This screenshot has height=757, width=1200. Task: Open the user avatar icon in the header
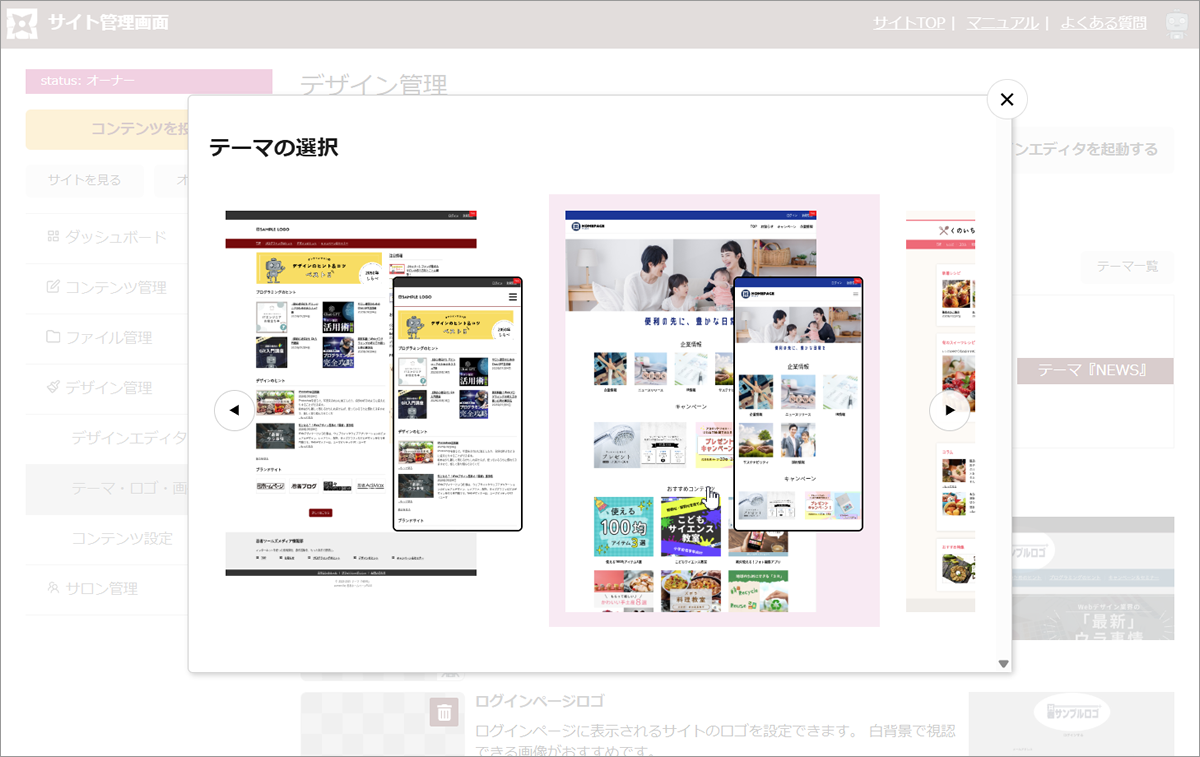tap(1177, 24)
